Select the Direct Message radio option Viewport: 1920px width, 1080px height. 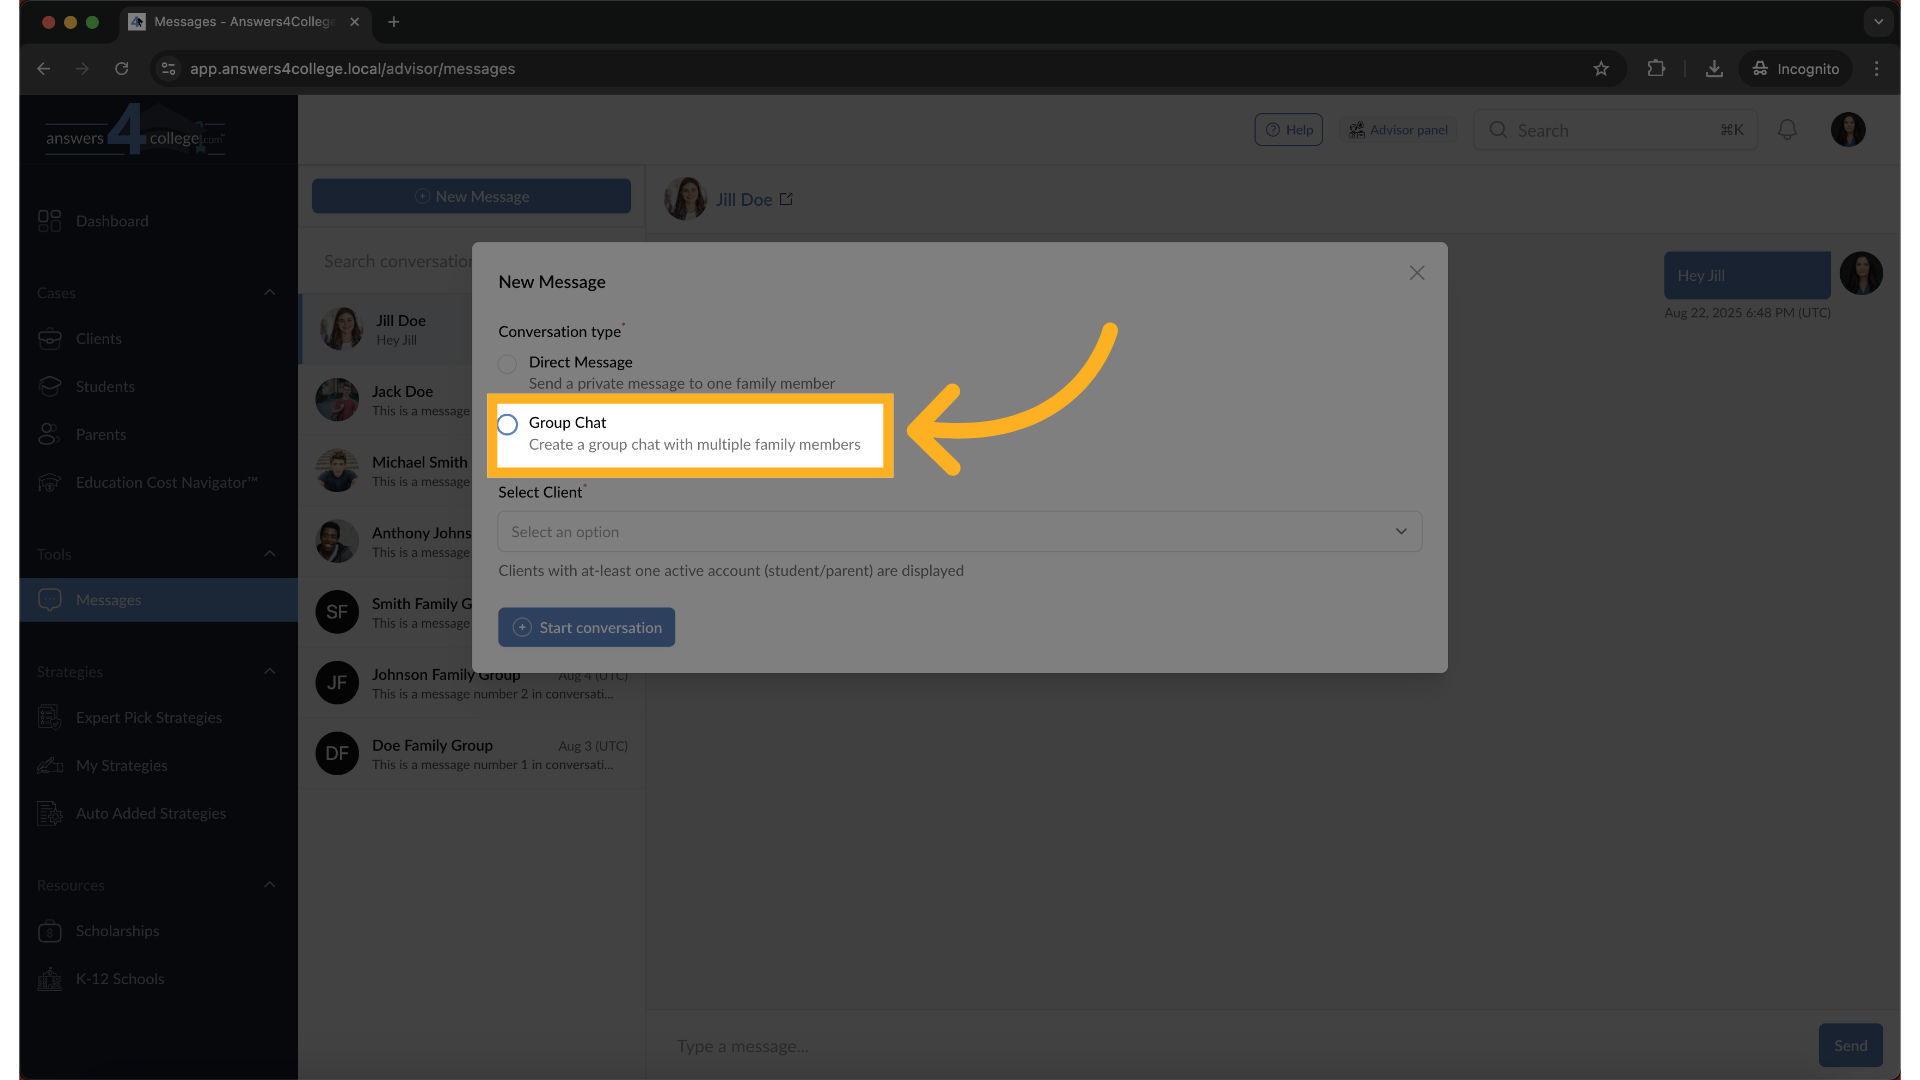tap(508, 364)
